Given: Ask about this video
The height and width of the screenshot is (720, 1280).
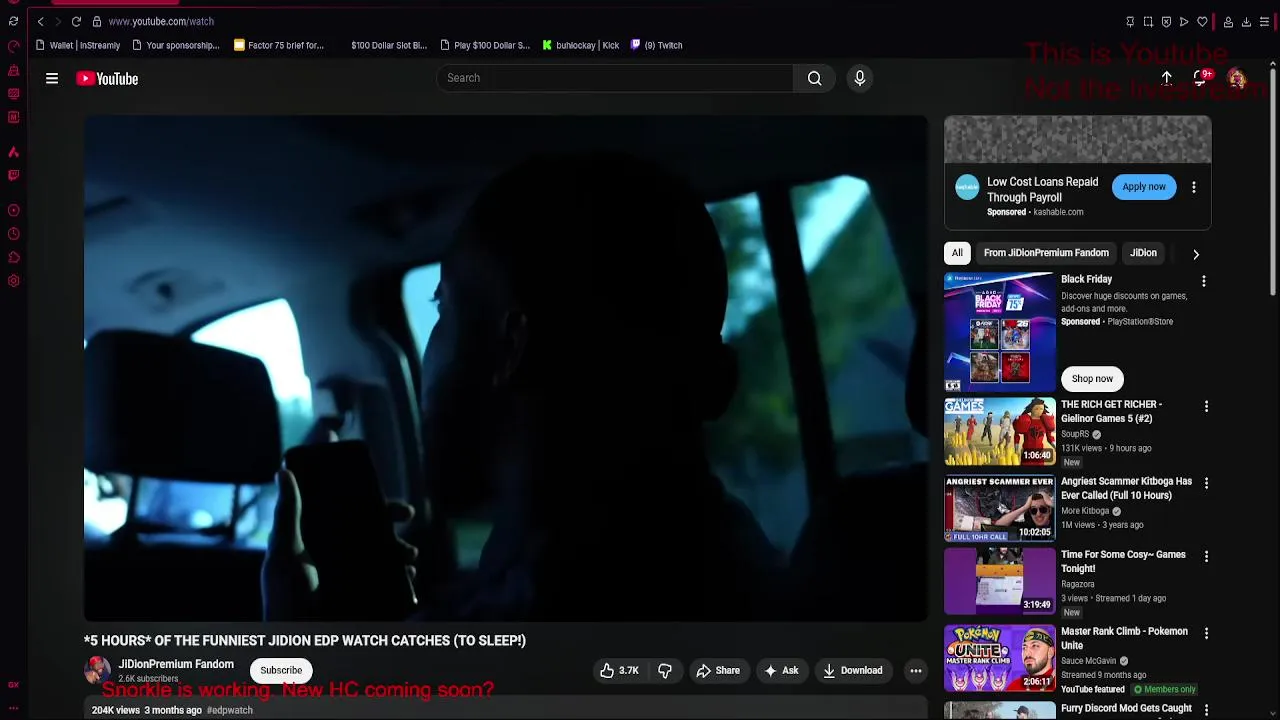Looking at the screenshot, I should pyautogui.click(x=781, y=671).
